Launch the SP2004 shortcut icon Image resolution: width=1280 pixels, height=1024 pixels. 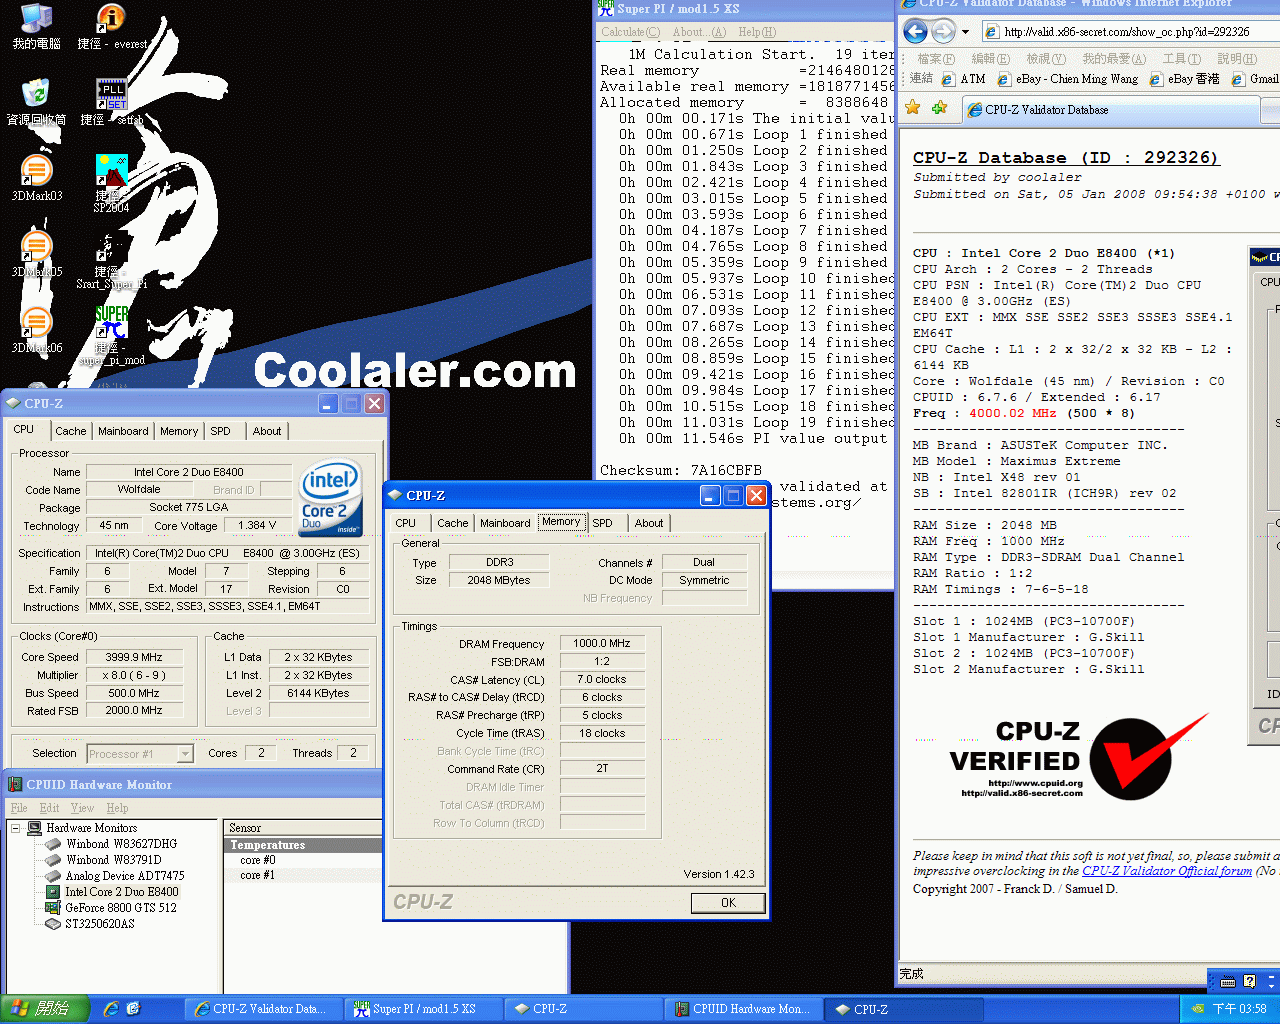[111, 183]
